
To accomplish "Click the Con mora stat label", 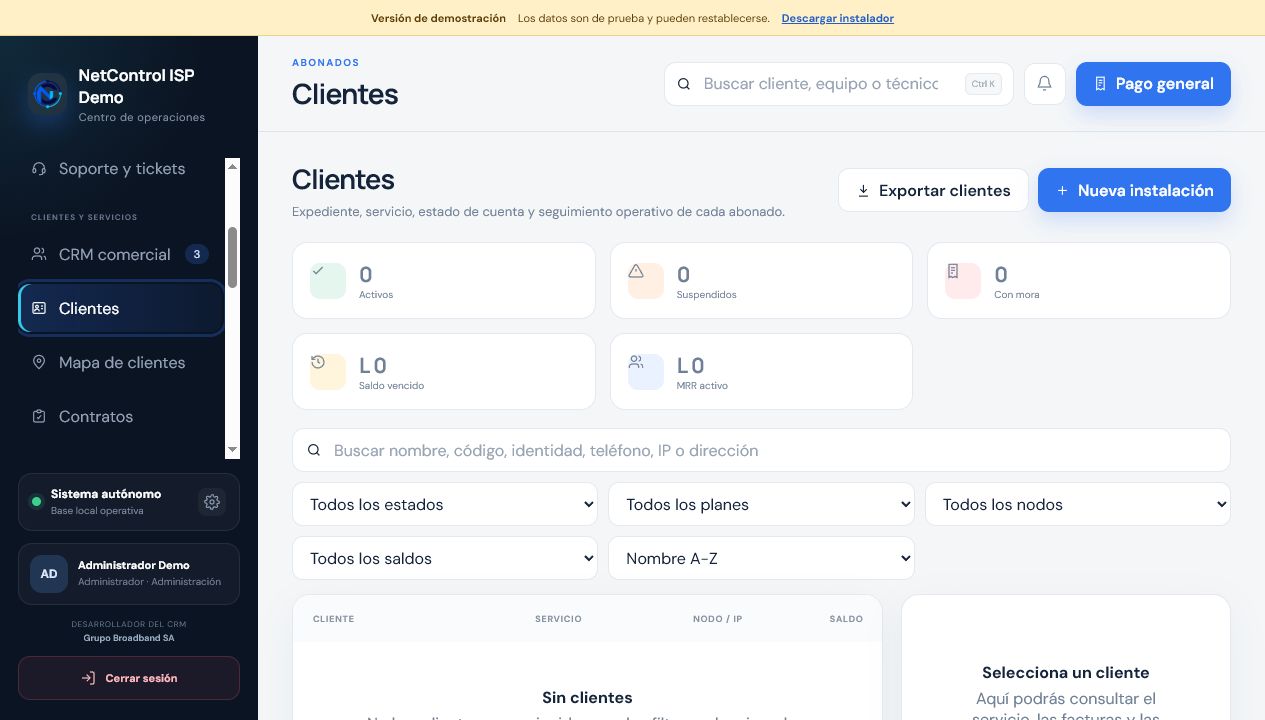I will coord(1017,295).
